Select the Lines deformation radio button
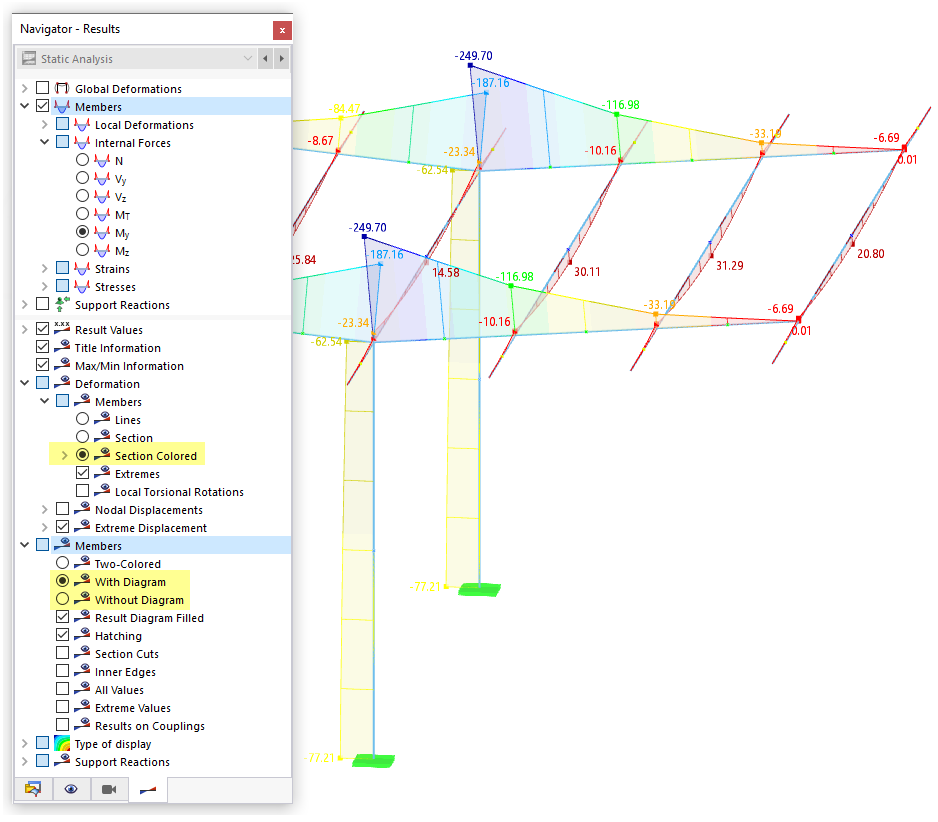 coord(83,419)
